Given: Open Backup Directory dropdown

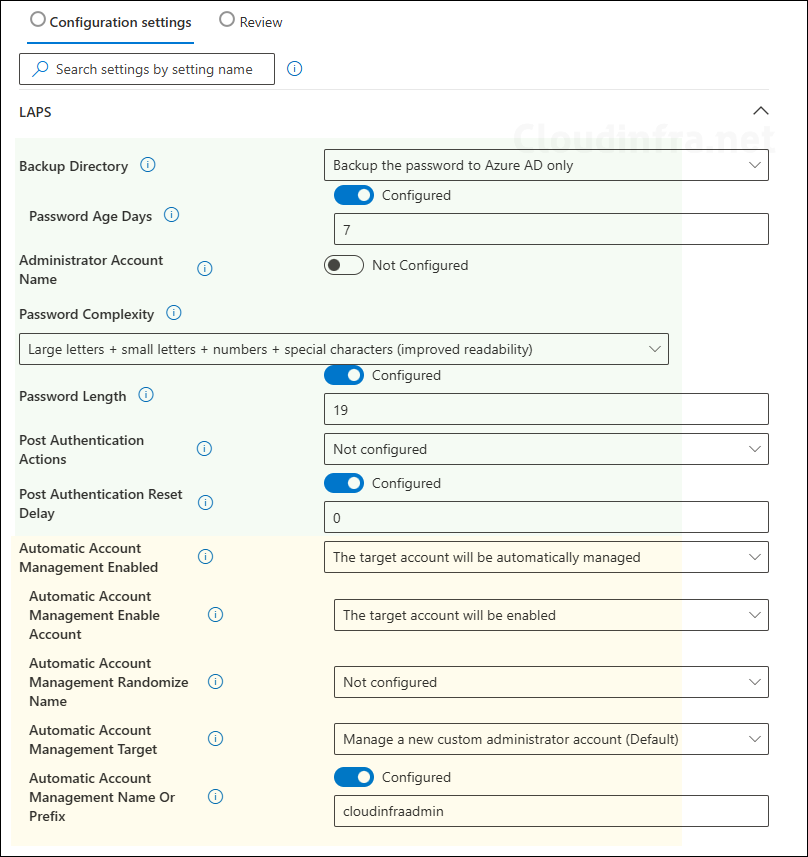Looking at the screenshot, I should pos(546,165).
